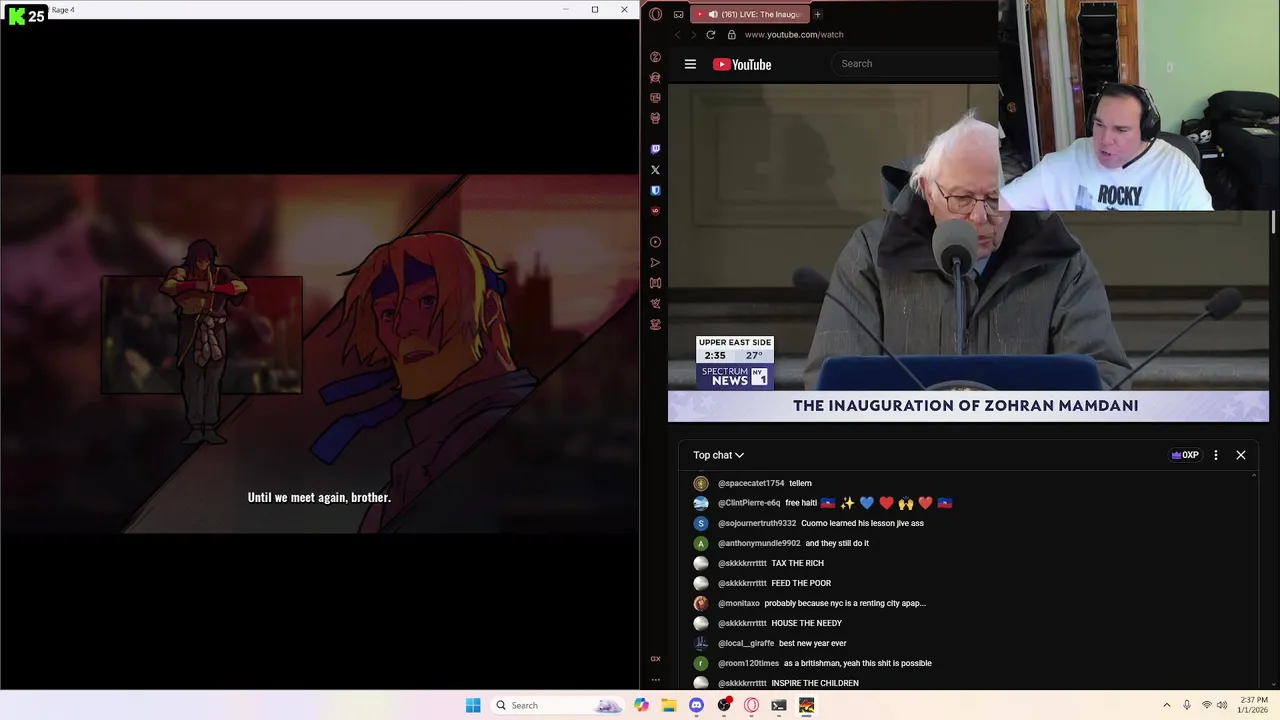The width and height of the screenshot is (1280, 720).
Task: Close the live chat panel with X
Action: [1241, 455]
